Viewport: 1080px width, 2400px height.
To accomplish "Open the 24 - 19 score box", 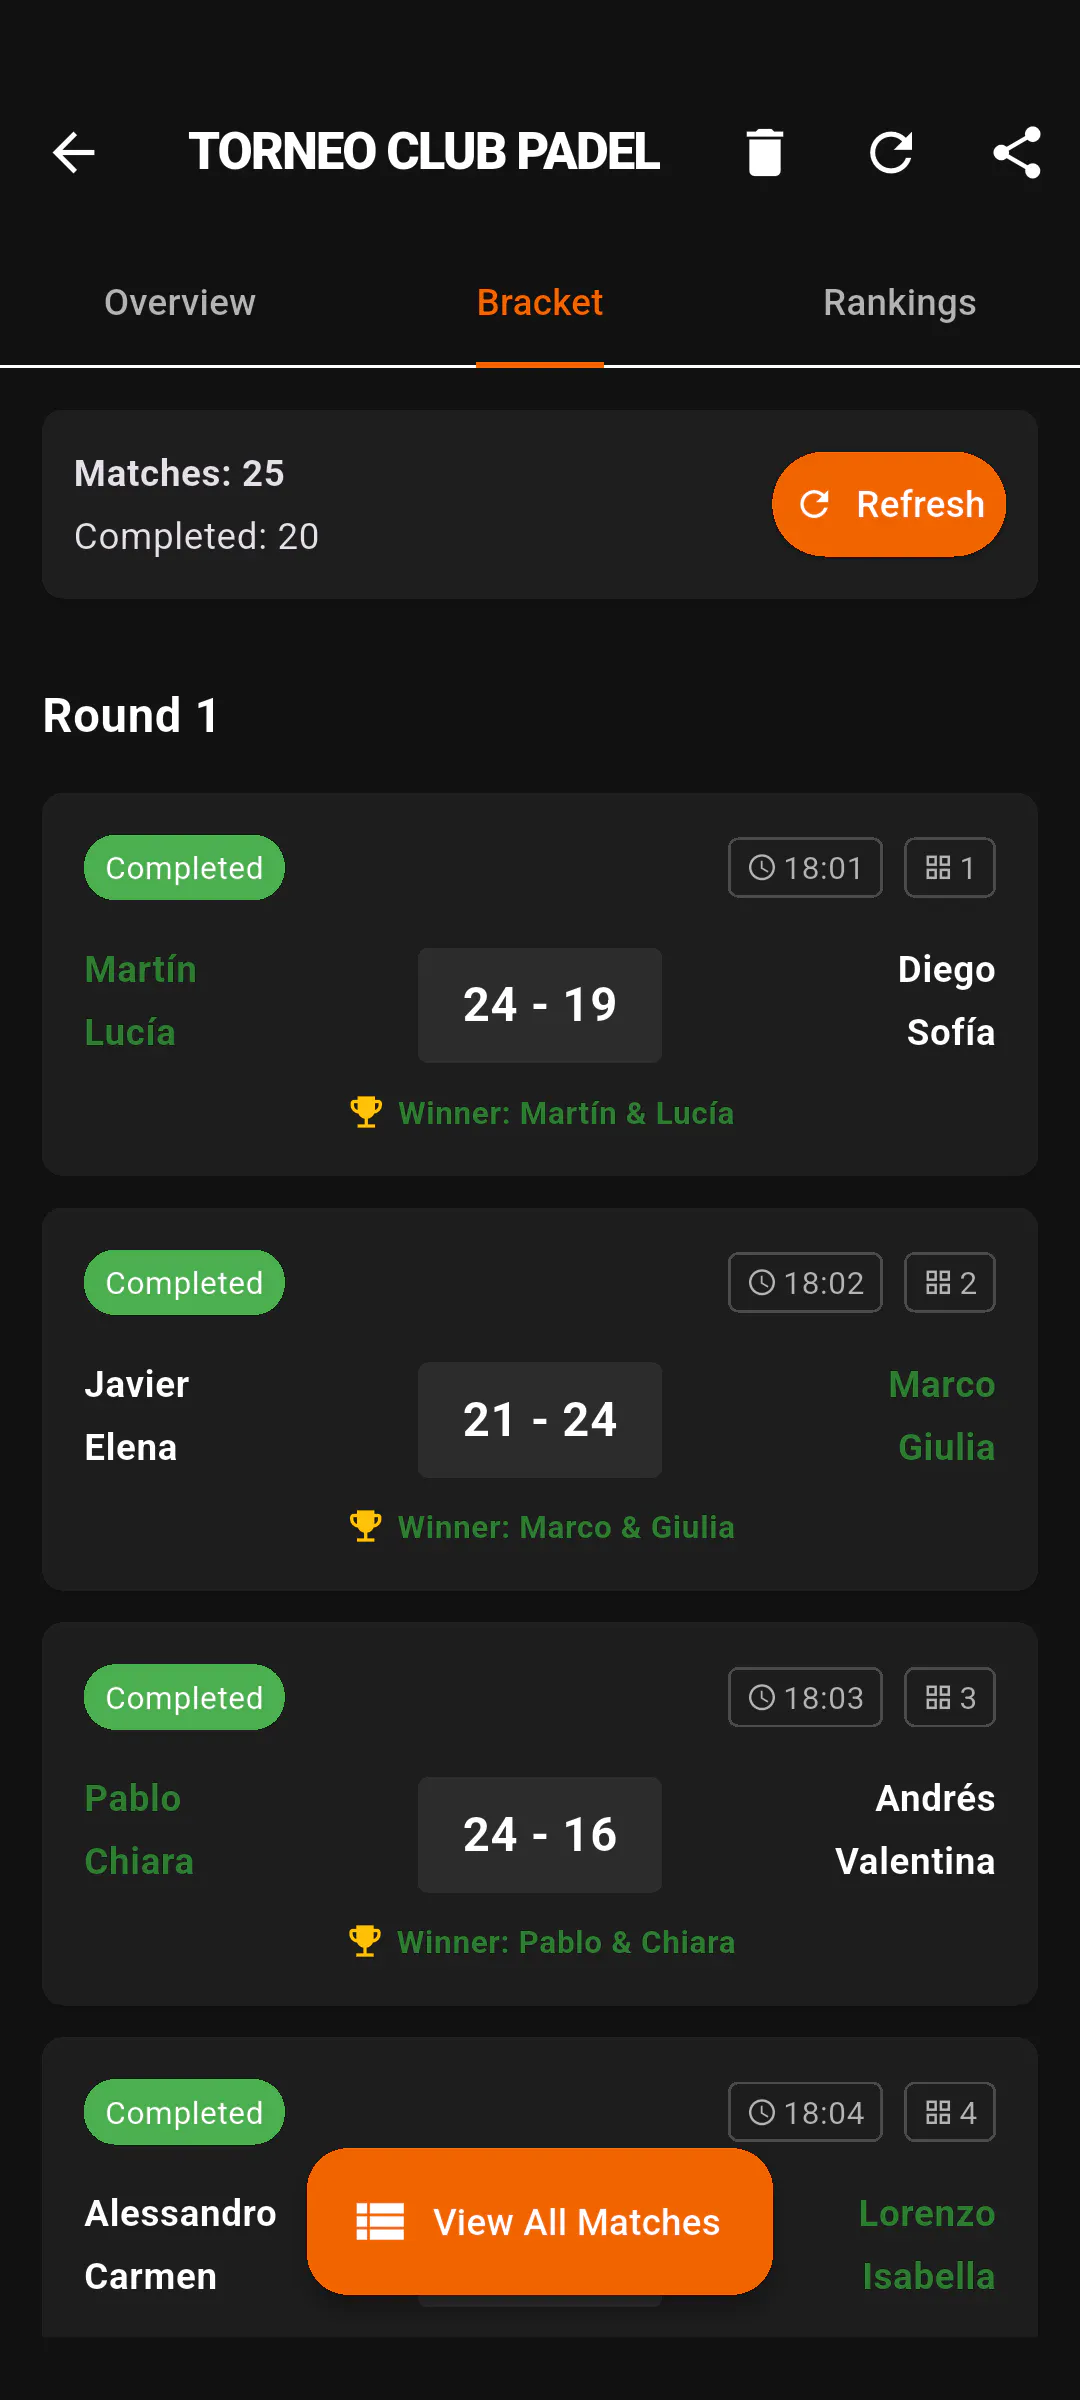I will point(540,1005).
